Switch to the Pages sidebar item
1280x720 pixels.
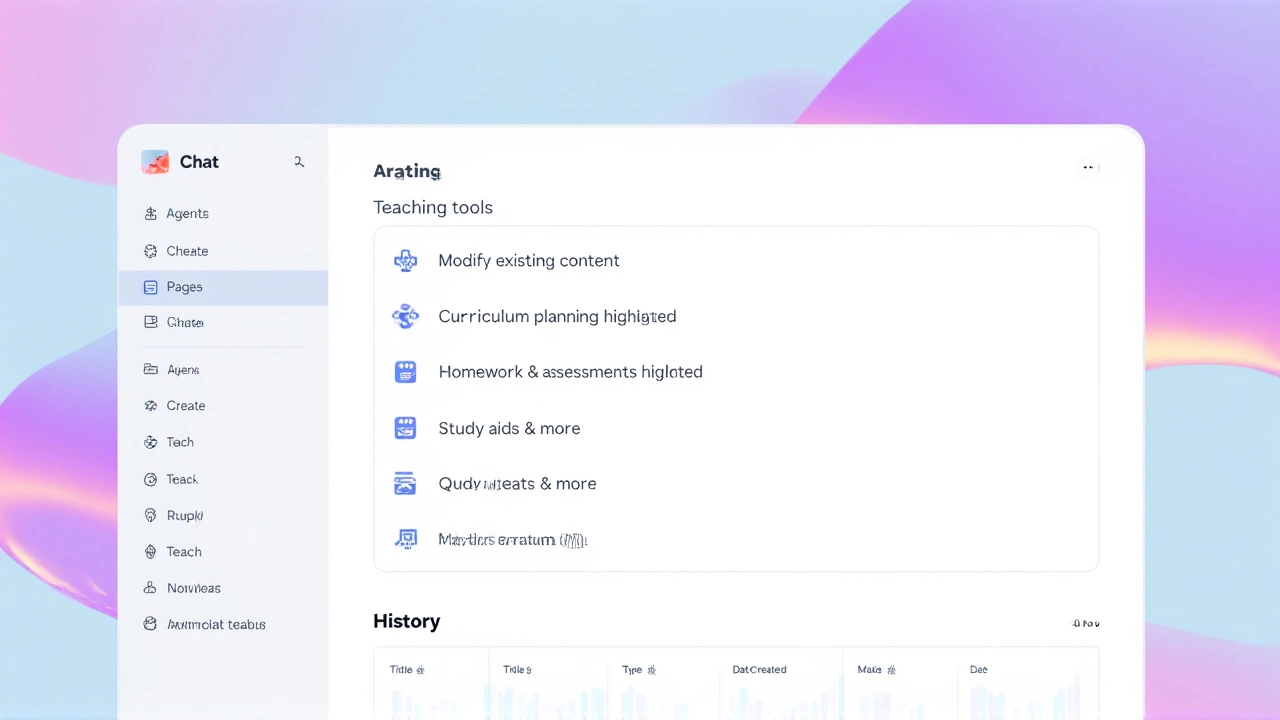(184, 287)
